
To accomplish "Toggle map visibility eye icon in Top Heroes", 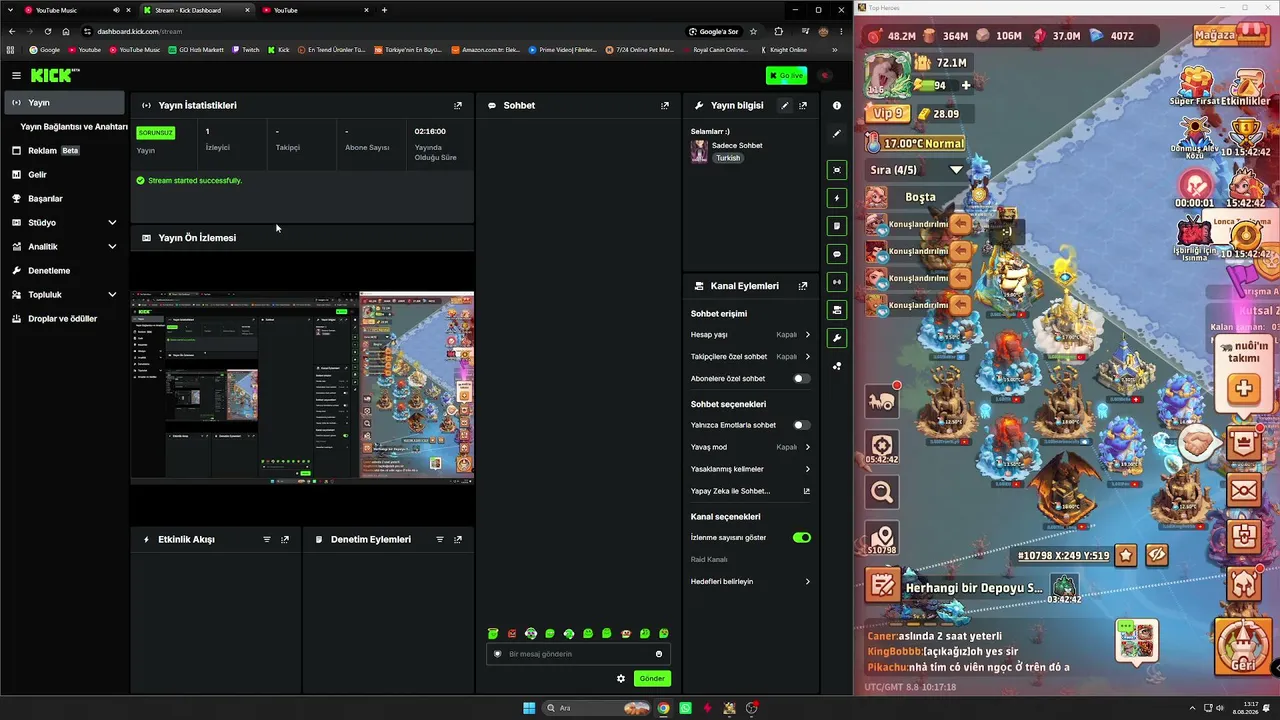I will pyautogui.click(x=1157, y=555).
